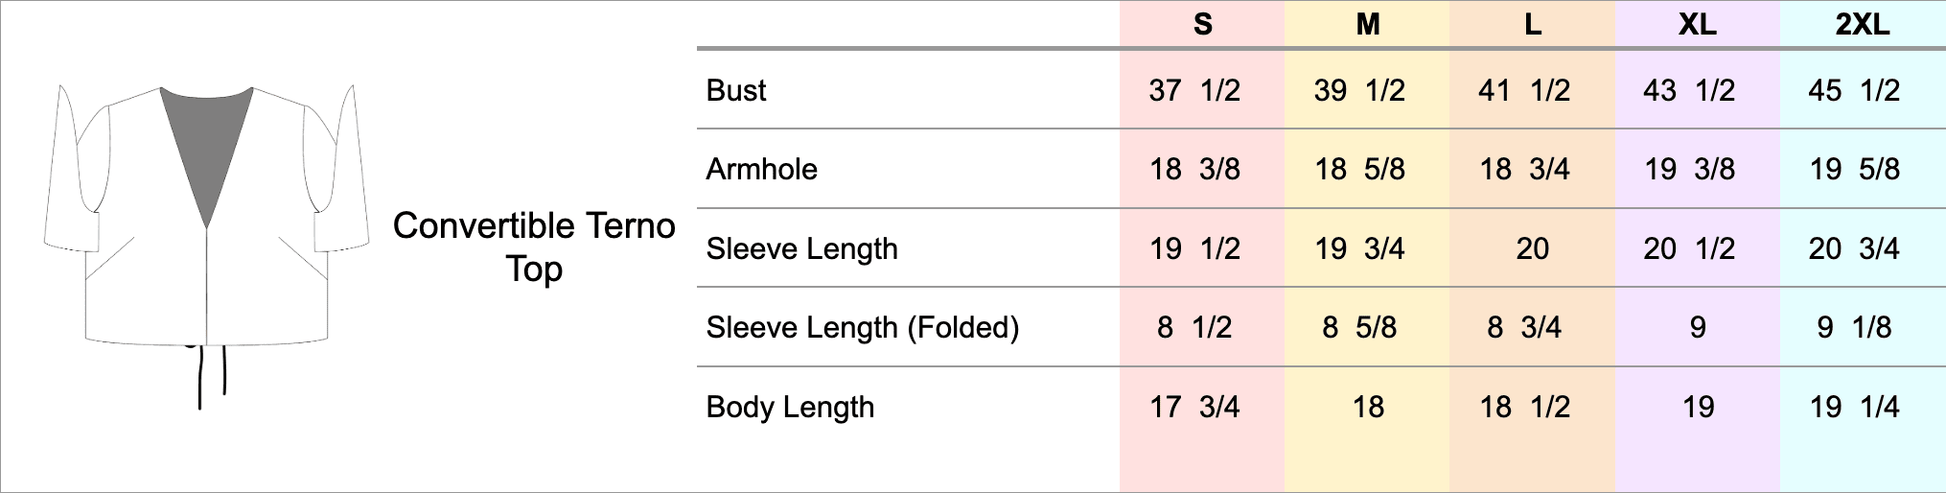
Task: Click the Body Length value for 2XL
Action: coord(1854,407)
